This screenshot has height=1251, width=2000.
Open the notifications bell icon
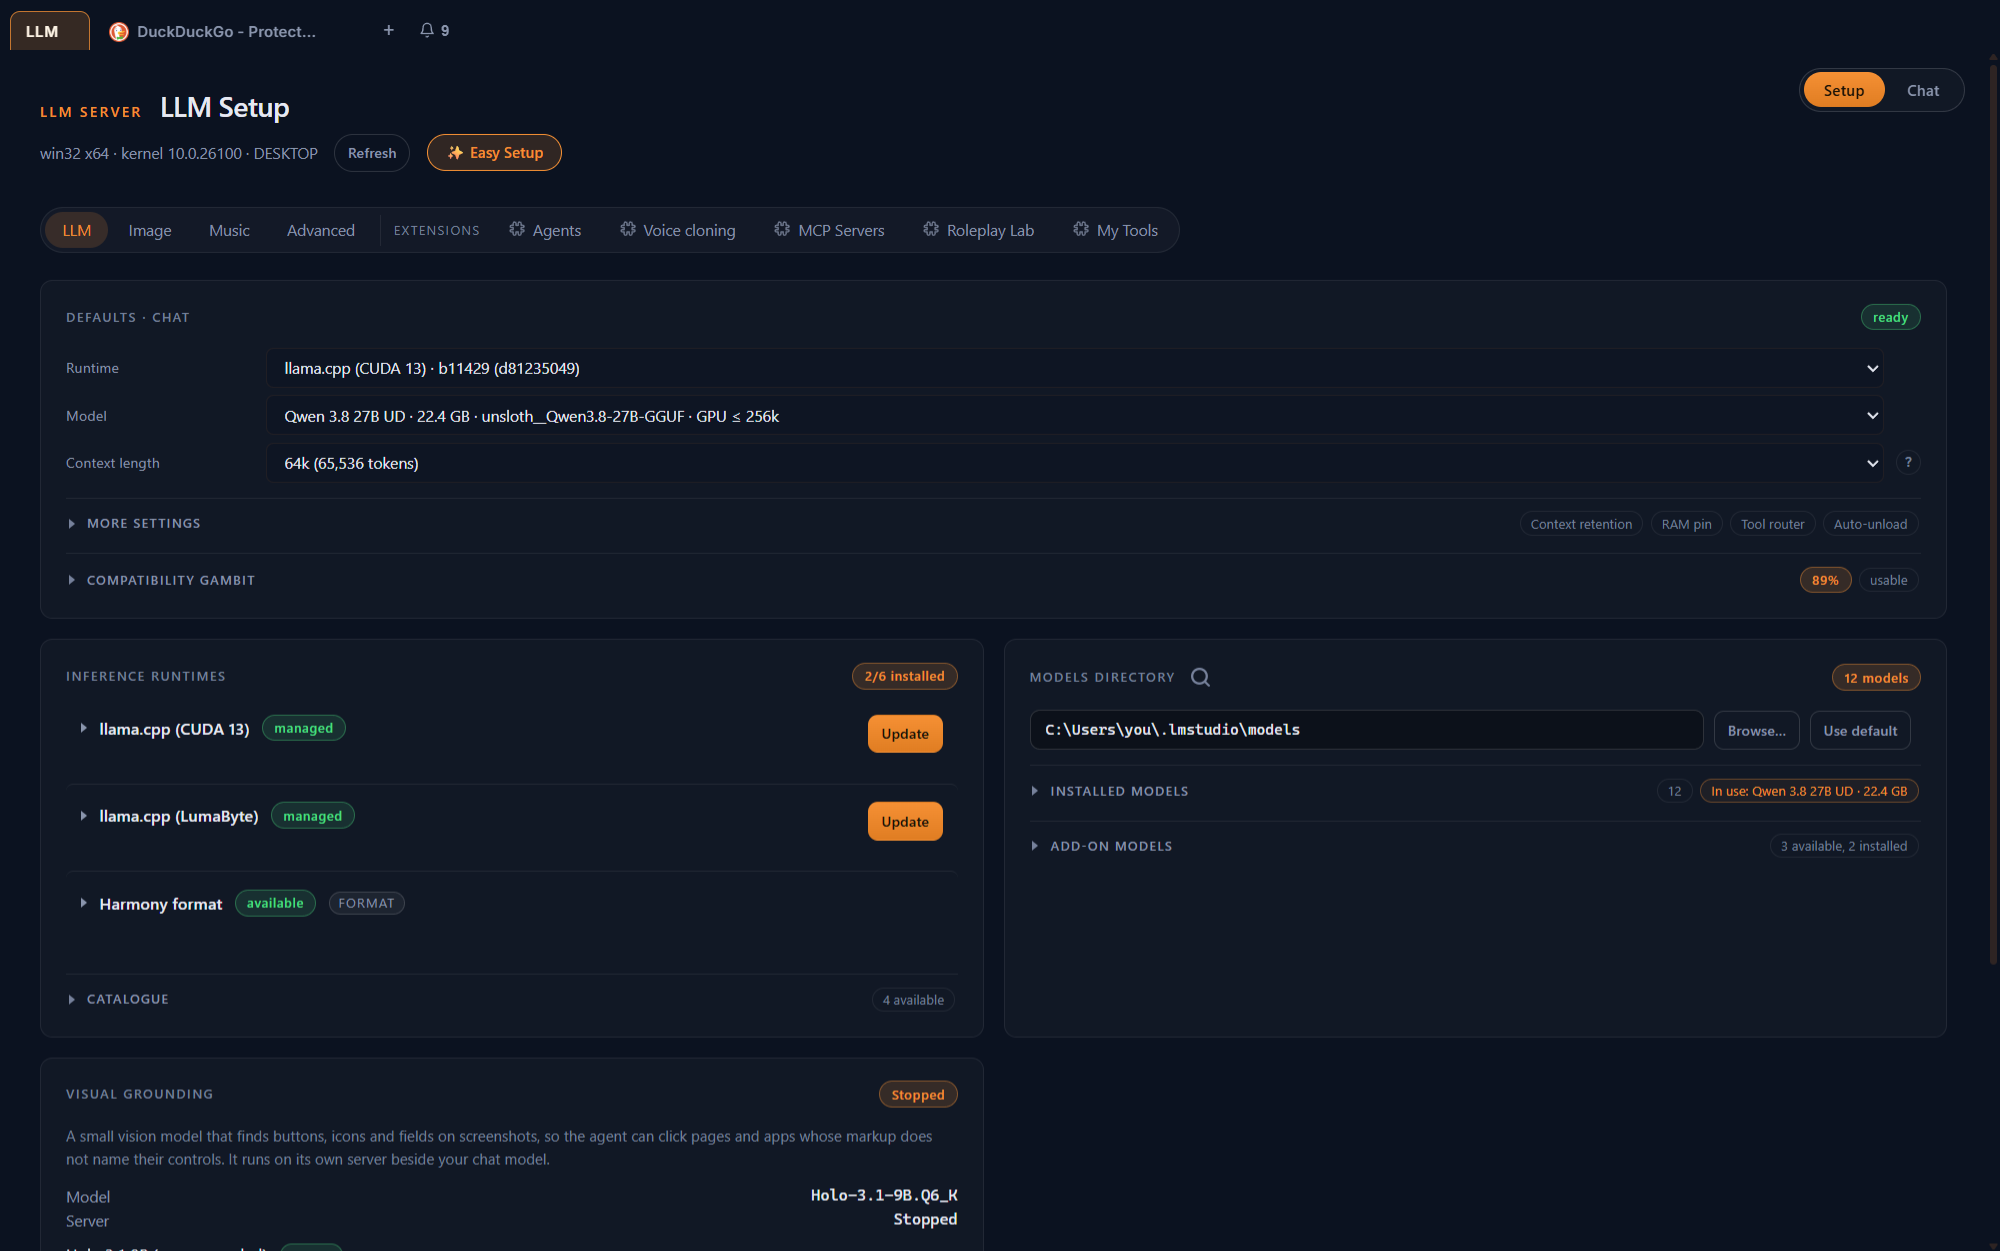[x=427, y=30]
